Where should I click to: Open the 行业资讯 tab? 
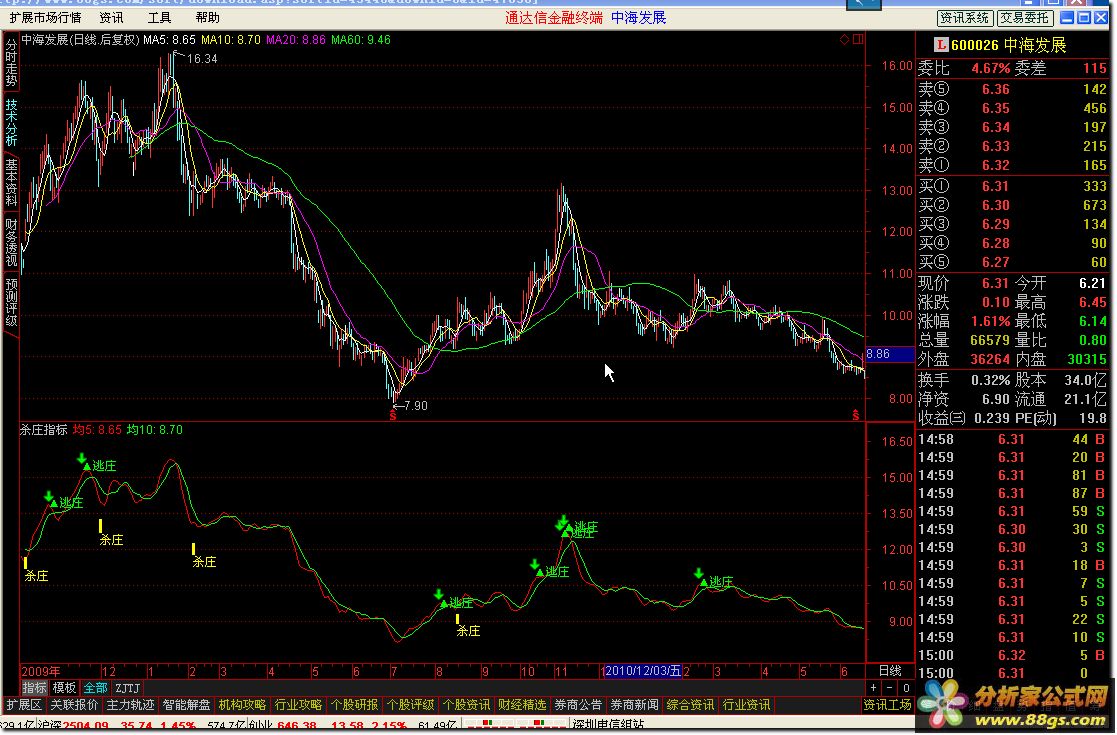[746, 705]
